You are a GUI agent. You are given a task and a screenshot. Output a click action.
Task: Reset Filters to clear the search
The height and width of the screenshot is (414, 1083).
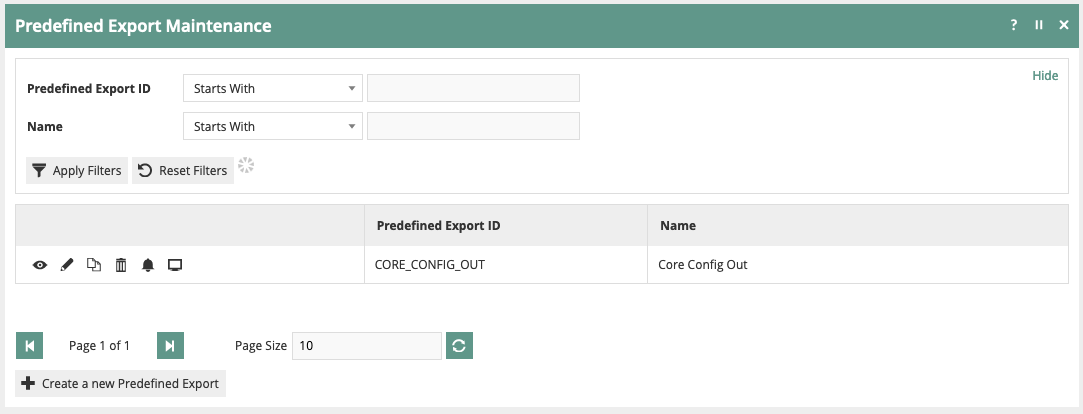pyautogui.click(x=183, y=171)
